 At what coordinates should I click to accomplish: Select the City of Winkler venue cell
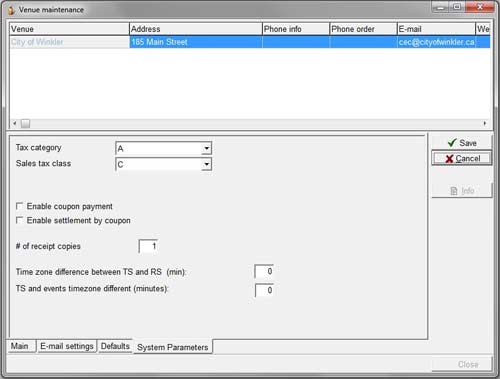(x=69, y=42)
